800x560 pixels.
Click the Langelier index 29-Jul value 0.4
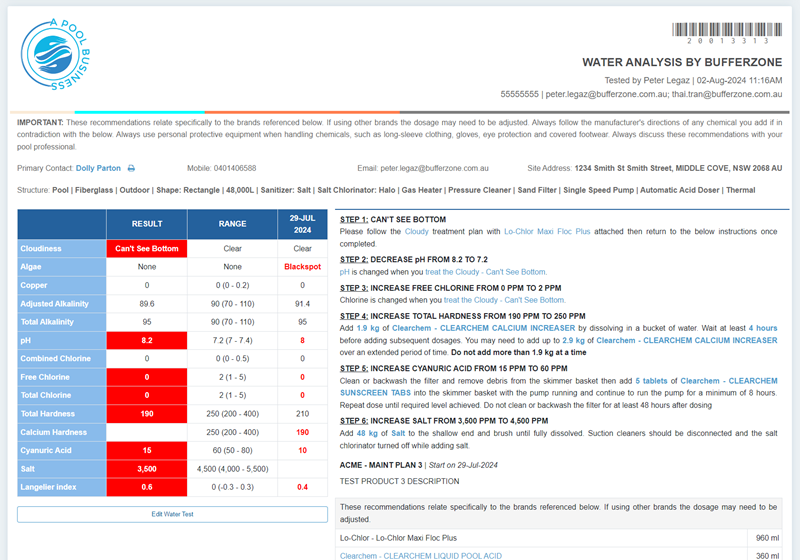tap(303, 488)
